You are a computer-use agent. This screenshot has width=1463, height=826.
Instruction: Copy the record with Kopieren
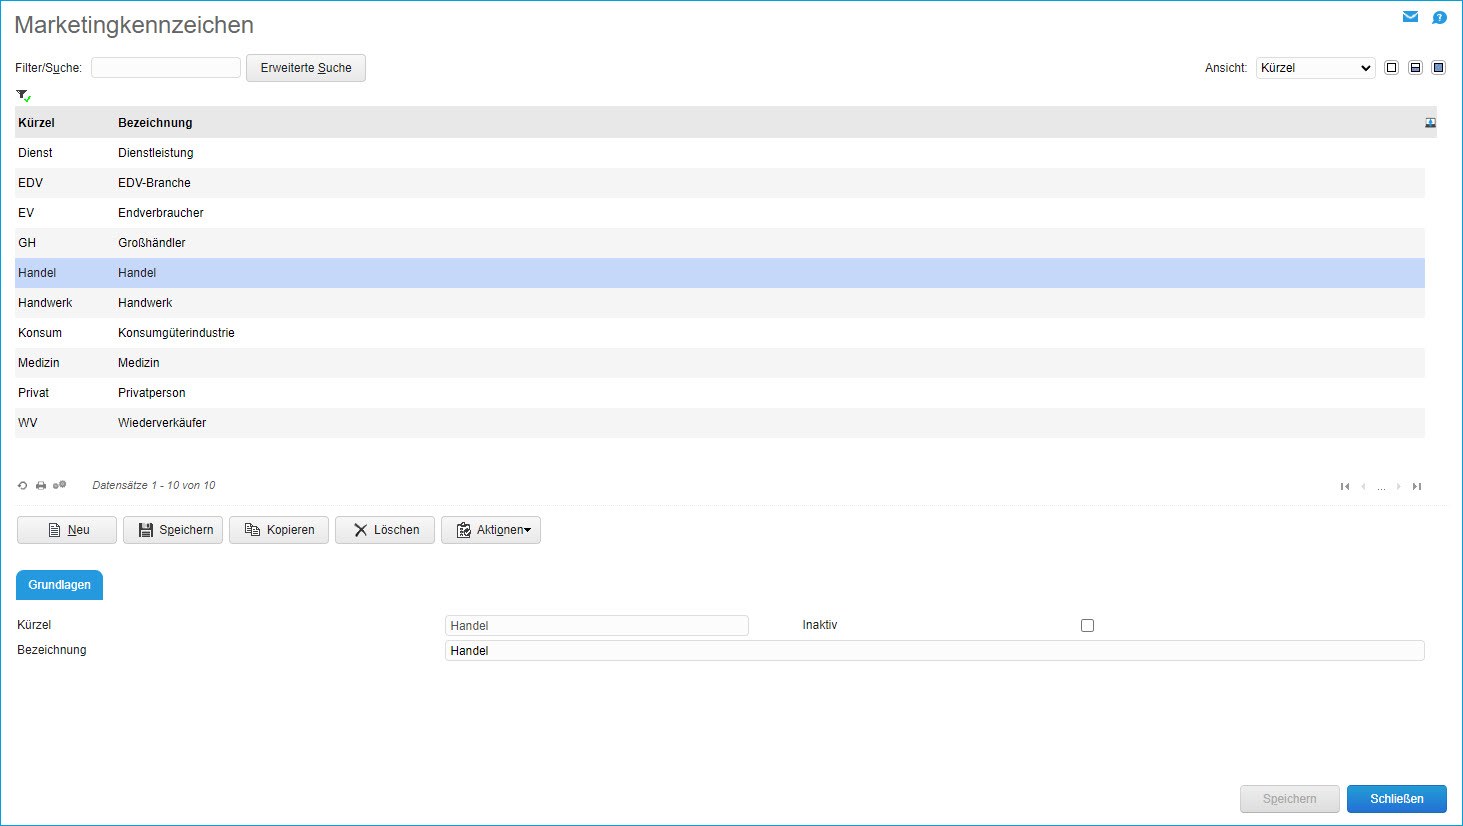pos(279,530)
